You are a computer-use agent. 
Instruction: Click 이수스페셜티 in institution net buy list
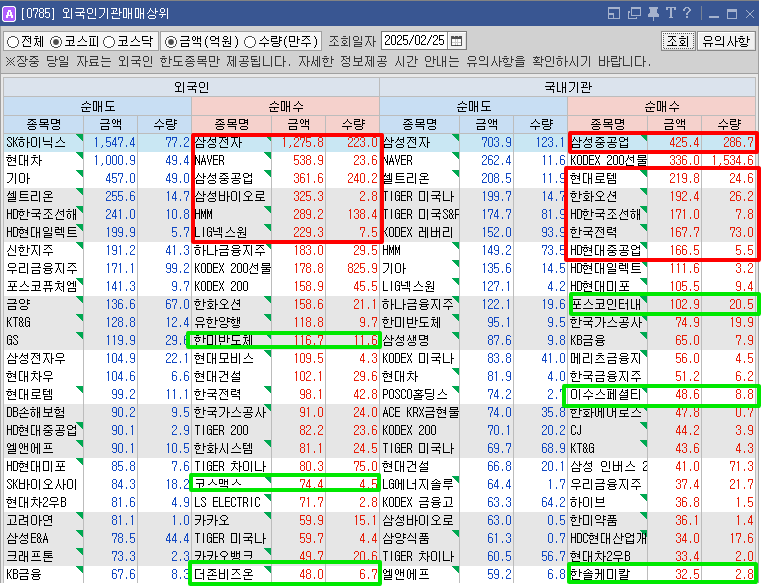(x=608, y=394)
